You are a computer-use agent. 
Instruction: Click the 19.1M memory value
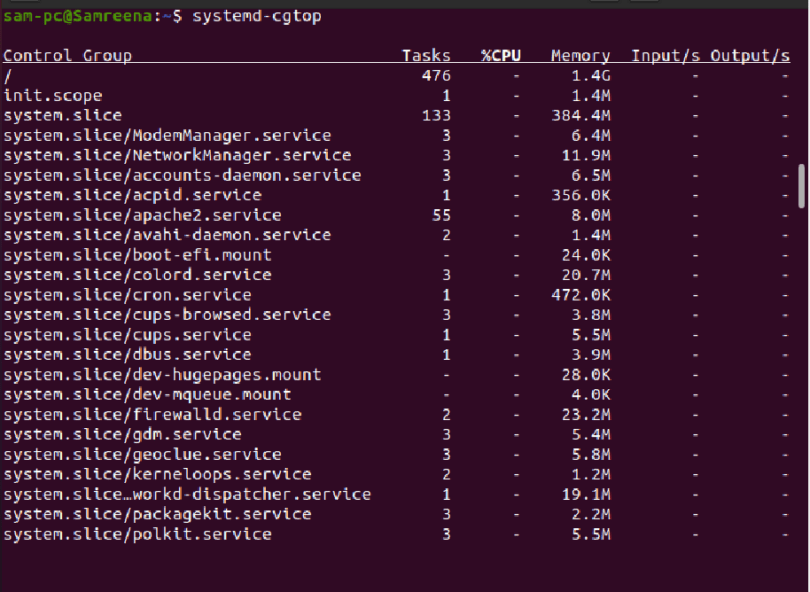coord(586,494)
